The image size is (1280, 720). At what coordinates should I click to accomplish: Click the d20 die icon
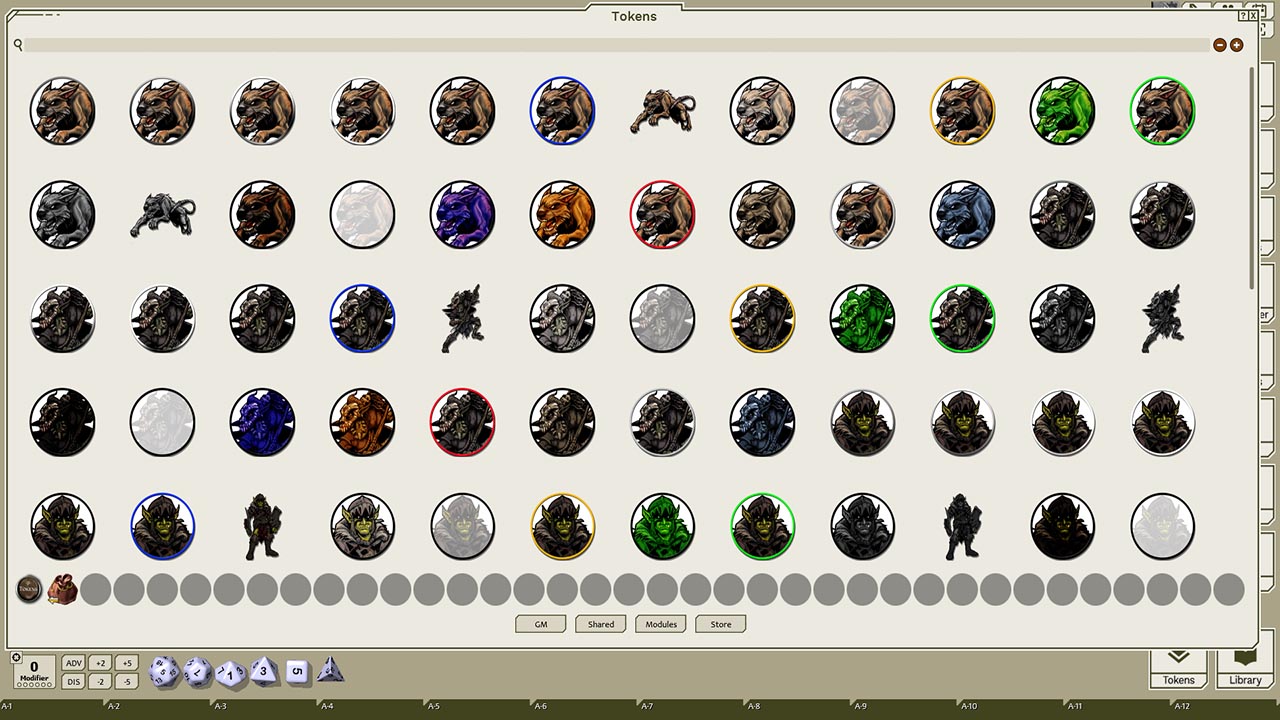(164, 672)
